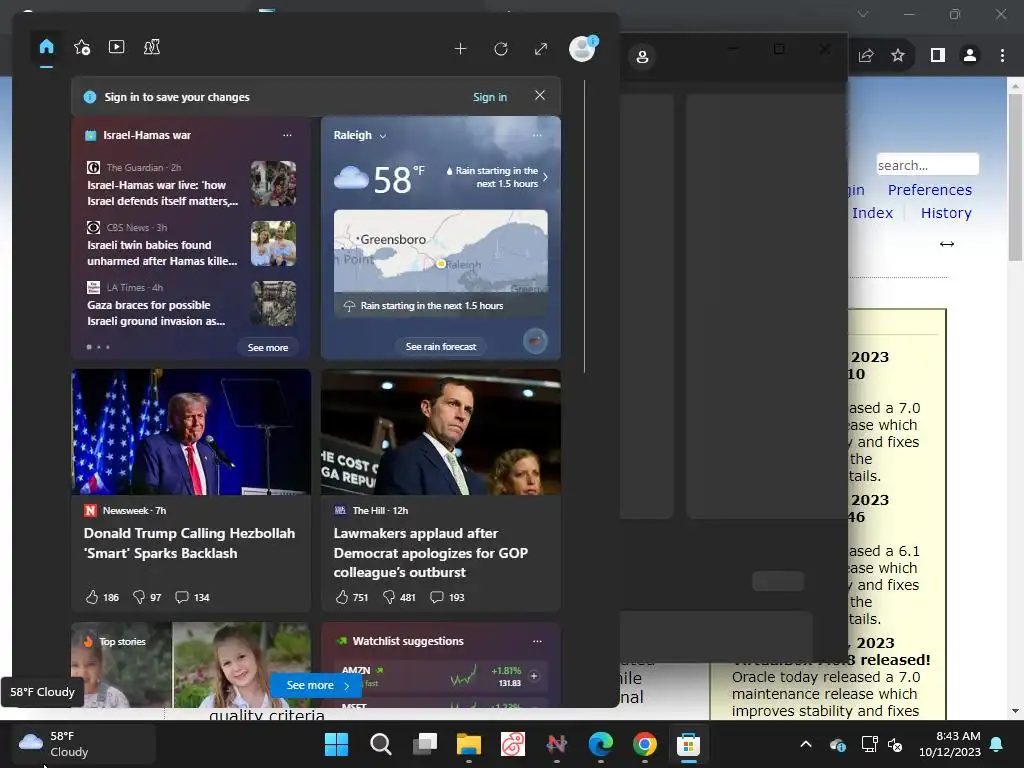Open Watchlist suggestions options menu
This screenshot has width=1024, height=768.
point(537,641)
